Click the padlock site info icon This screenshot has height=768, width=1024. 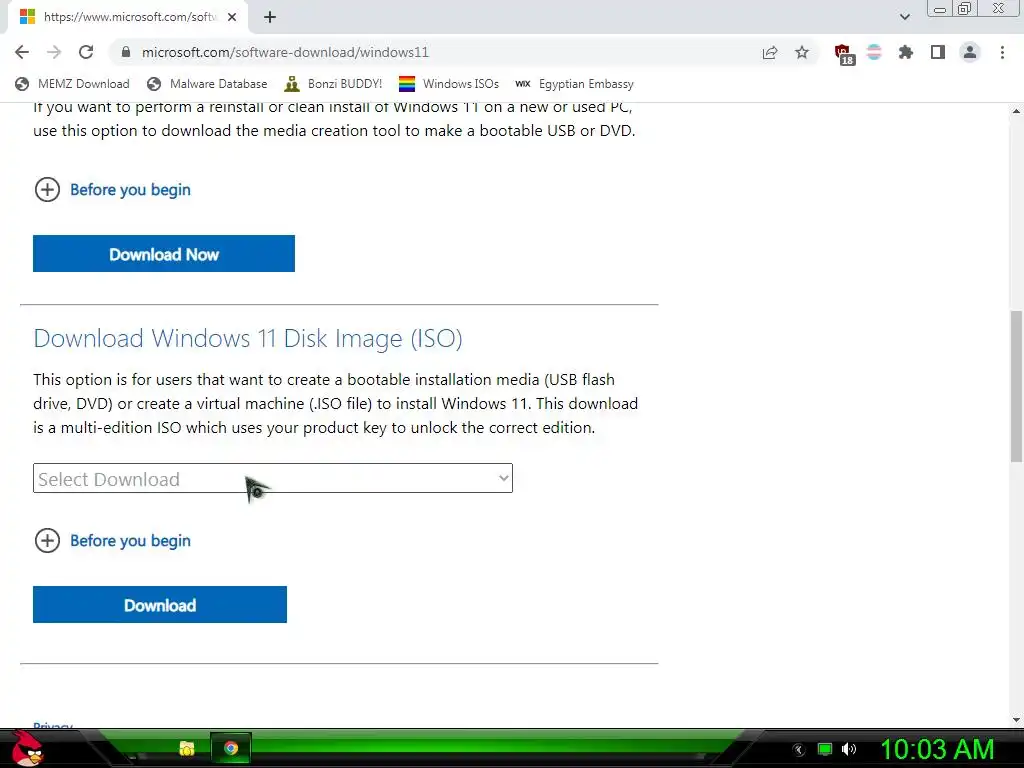126,52
